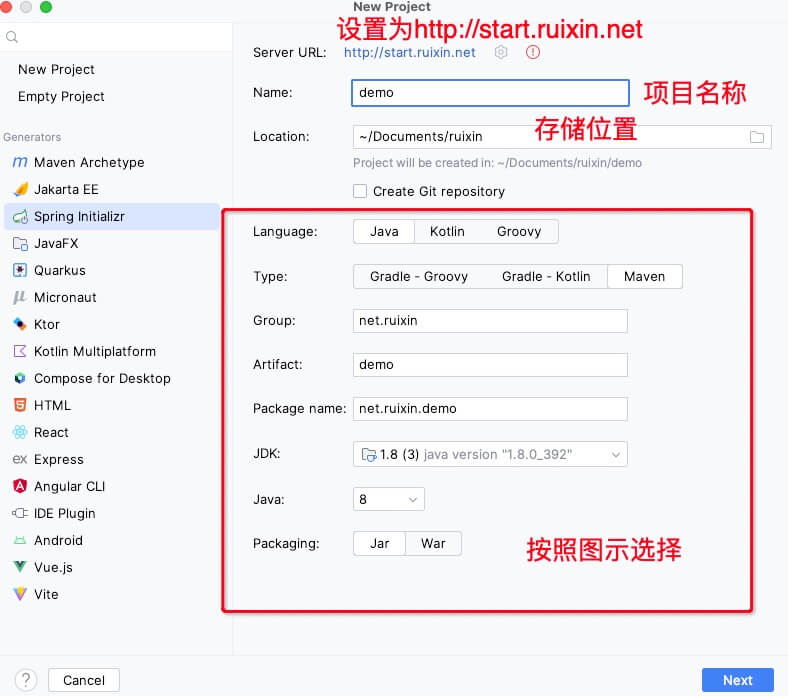Choose React generator
Screen dimensions: 788x696
click(112, 432)
